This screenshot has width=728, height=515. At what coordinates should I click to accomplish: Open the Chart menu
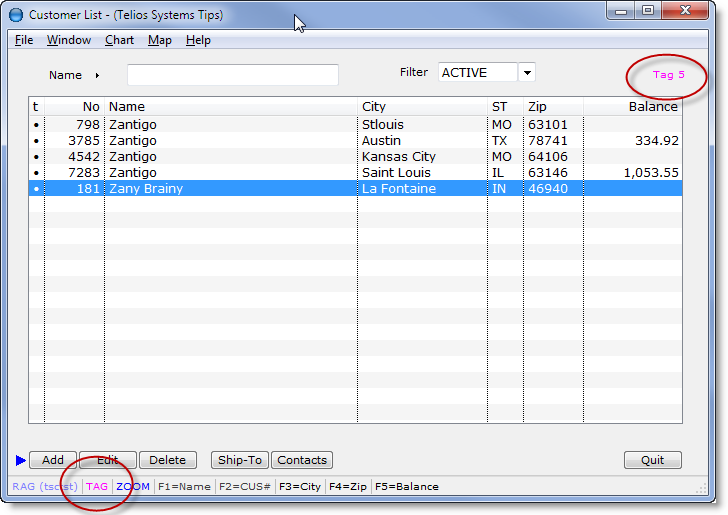click(119, 40)
